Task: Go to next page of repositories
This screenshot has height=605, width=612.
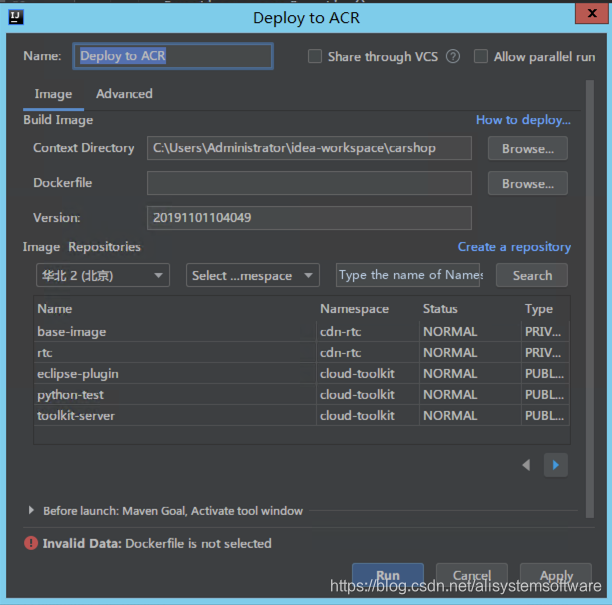Action: [555, 465]
